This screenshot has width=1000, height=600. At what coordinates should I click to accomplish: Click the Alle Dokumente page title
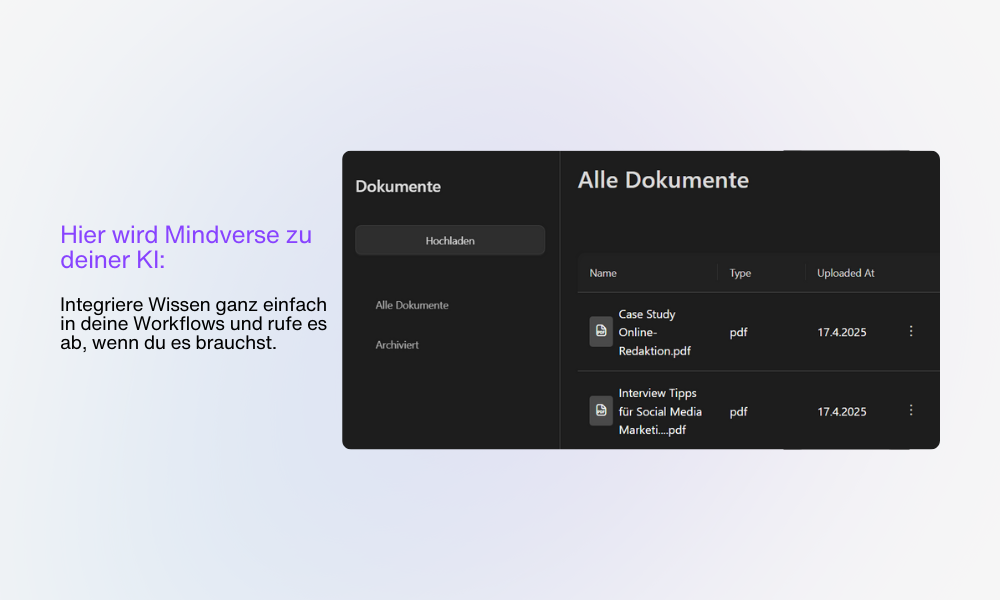click(x=663, y=180)
